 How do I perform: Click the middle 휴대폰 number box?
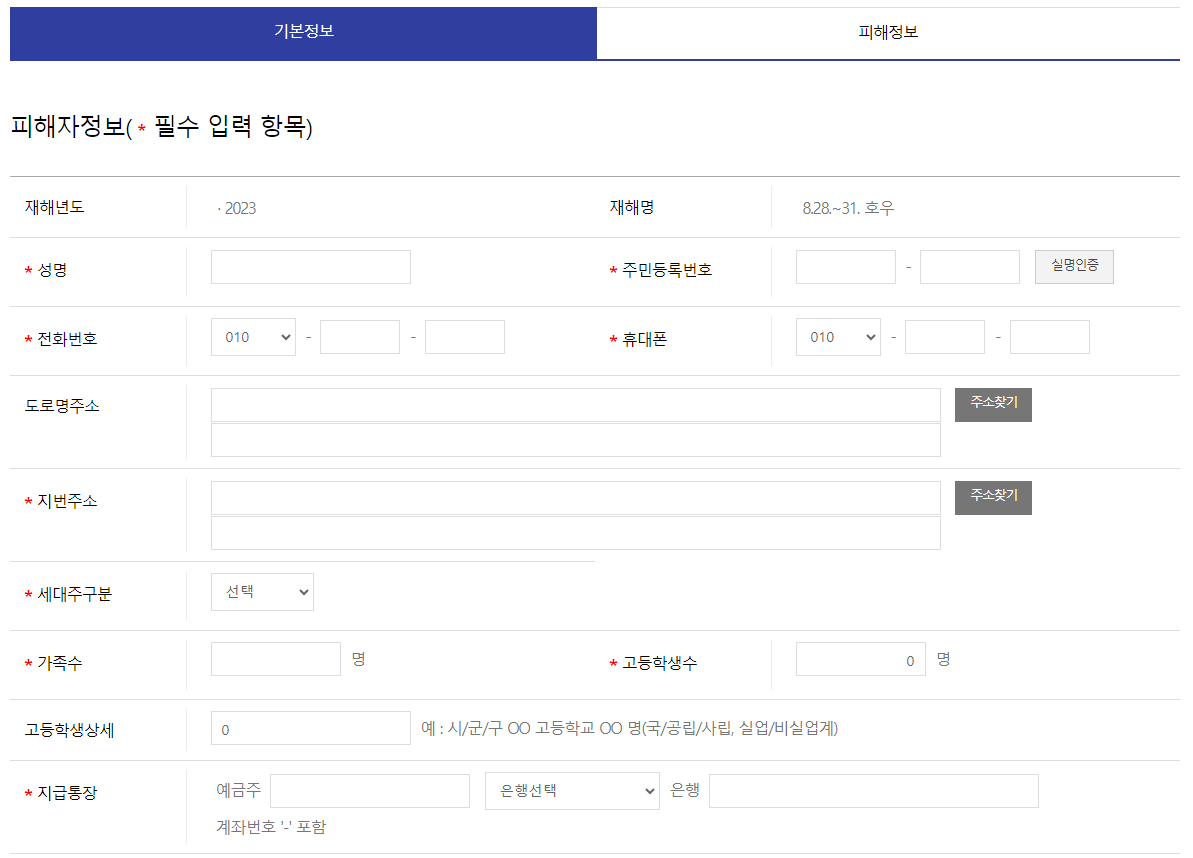[944, 337]
